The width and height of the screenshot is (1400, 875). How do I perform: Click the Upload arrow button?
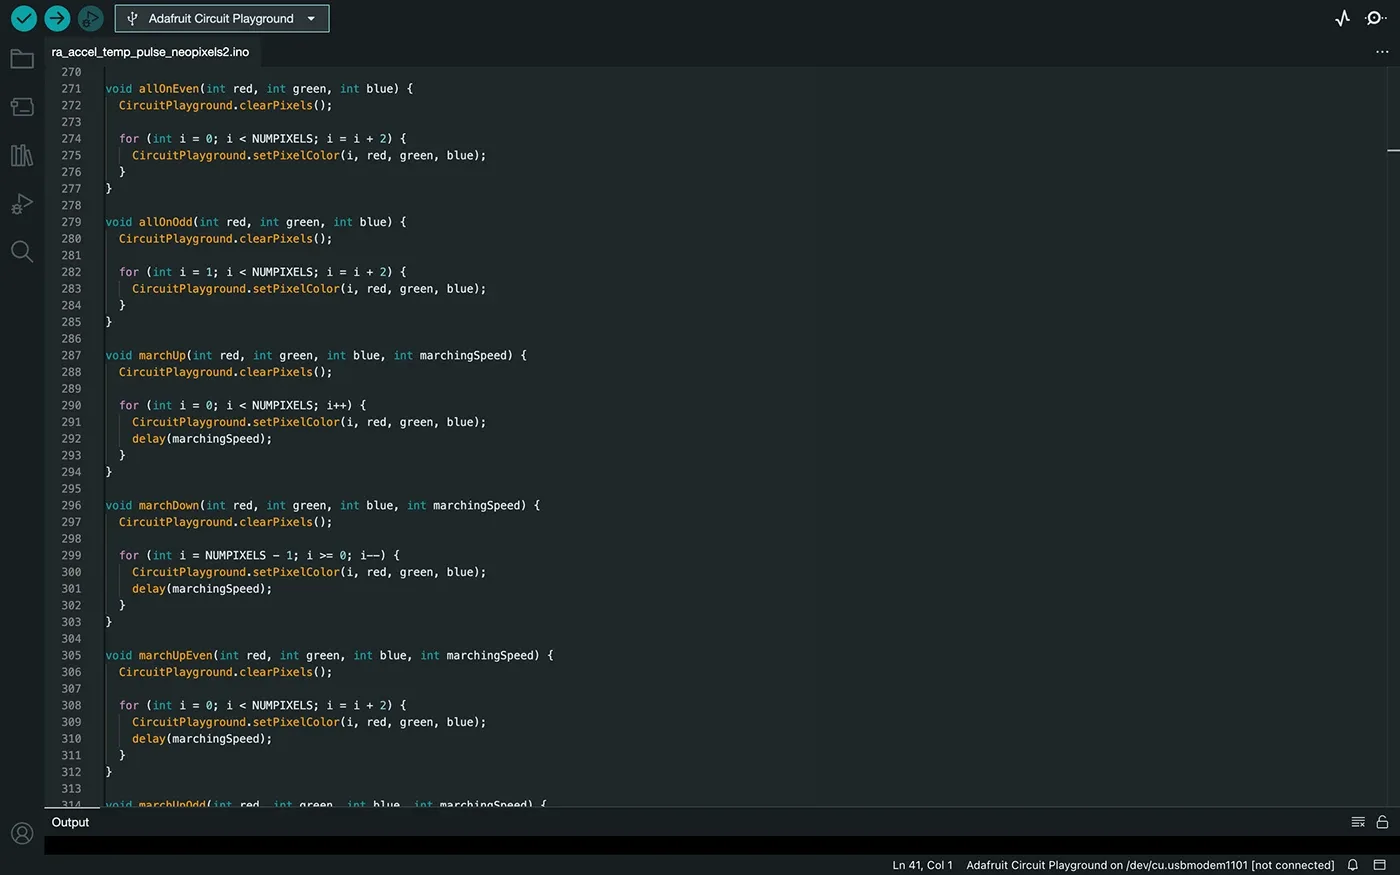point(57,18)
